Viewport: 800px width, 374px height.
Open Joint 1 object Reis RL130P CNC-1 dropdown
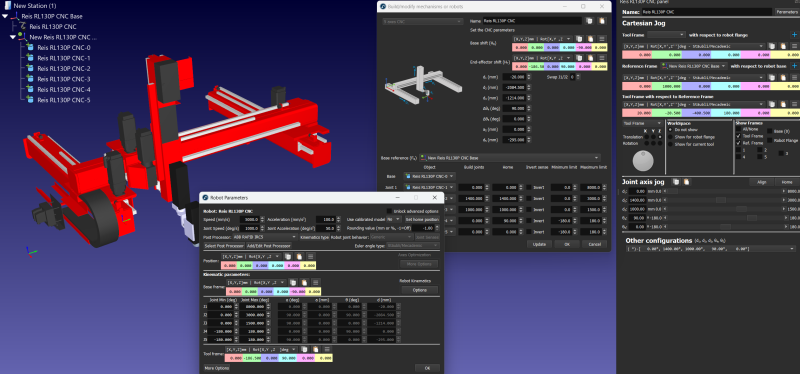point(430,187)
